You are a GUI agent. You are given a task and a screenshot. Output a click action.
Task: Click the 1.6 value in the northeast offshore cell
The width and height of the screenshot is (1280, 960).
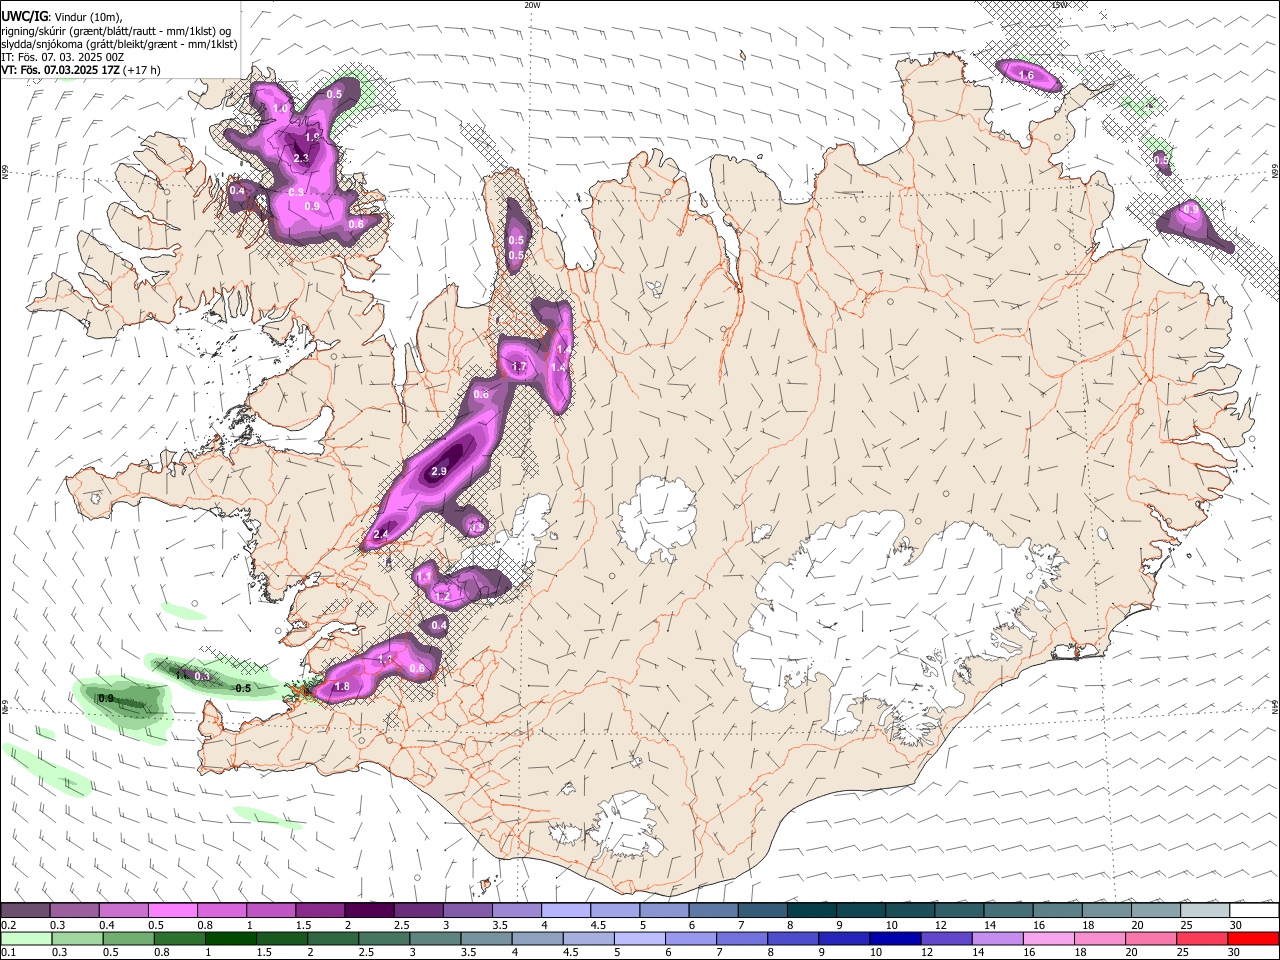coord(1026,76)
